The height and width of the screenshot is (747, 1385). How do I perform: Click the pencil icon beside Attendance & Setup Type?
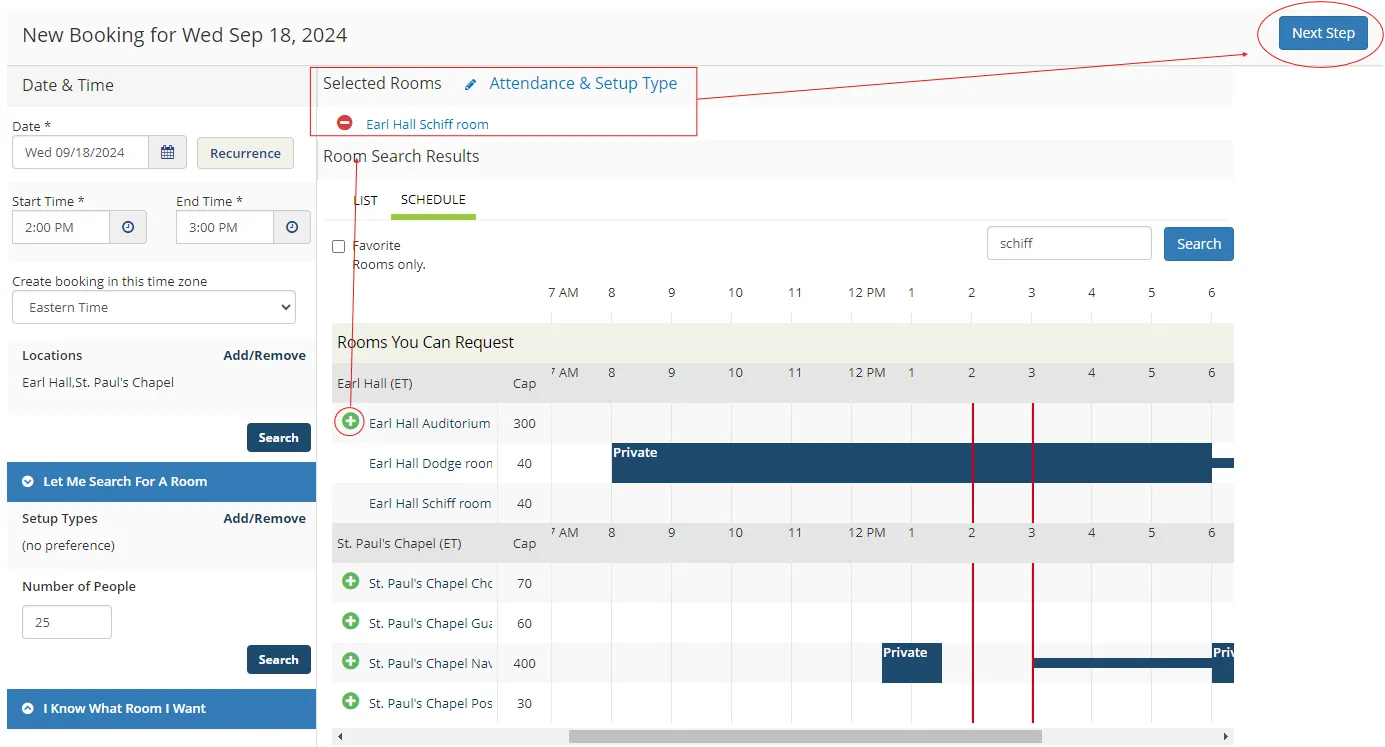point(471,85)
